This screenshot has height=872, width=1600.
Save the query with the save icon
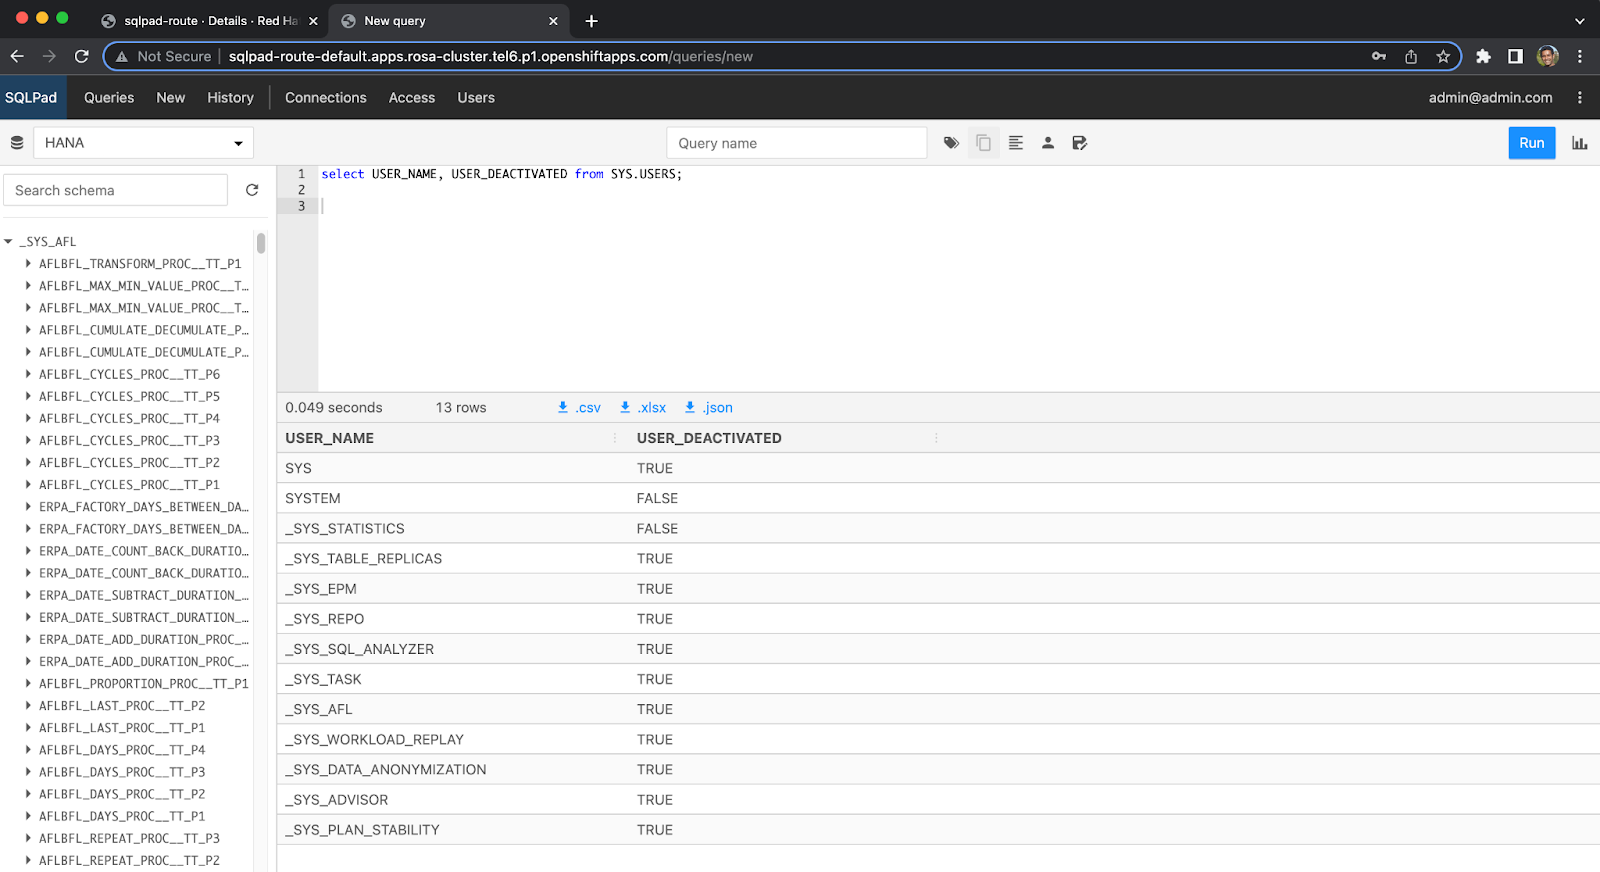click(1079, 143)
